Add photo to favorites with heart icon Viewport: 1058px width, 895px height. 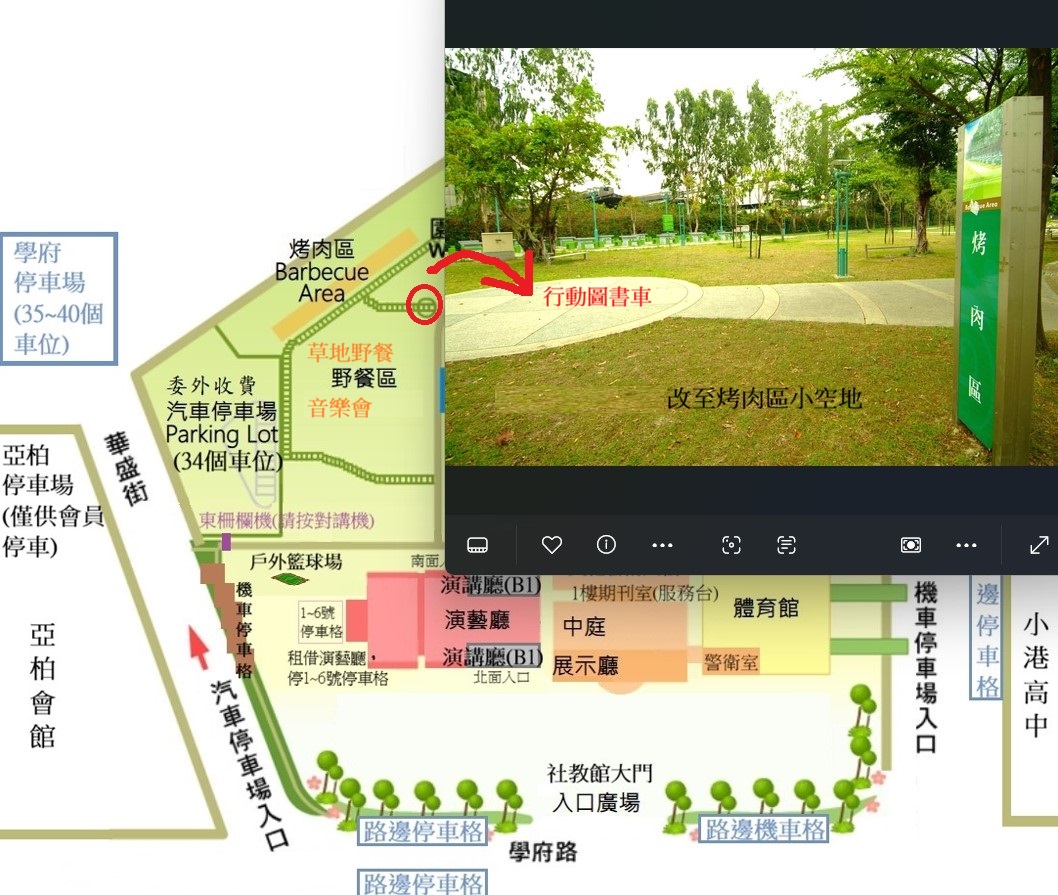pos(551,545)
